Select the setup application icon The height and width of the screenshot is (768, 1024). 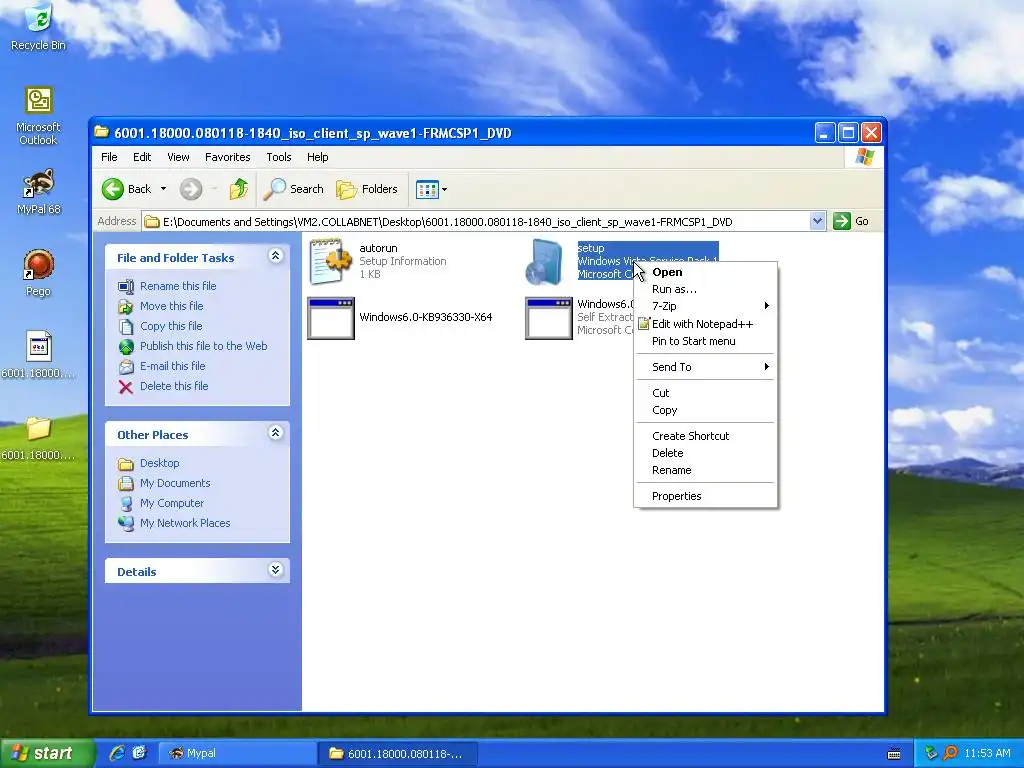[x=545, y=262]
